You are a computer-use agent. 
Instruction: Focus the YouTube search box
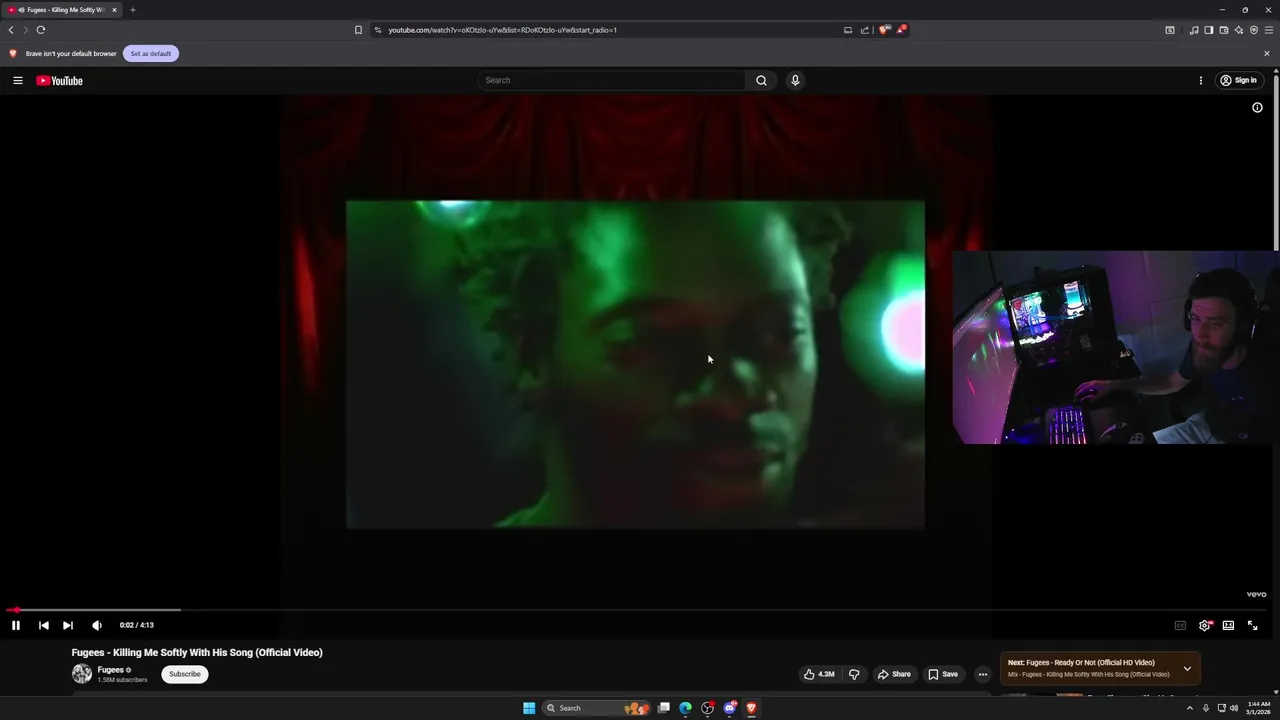[611, 80]
